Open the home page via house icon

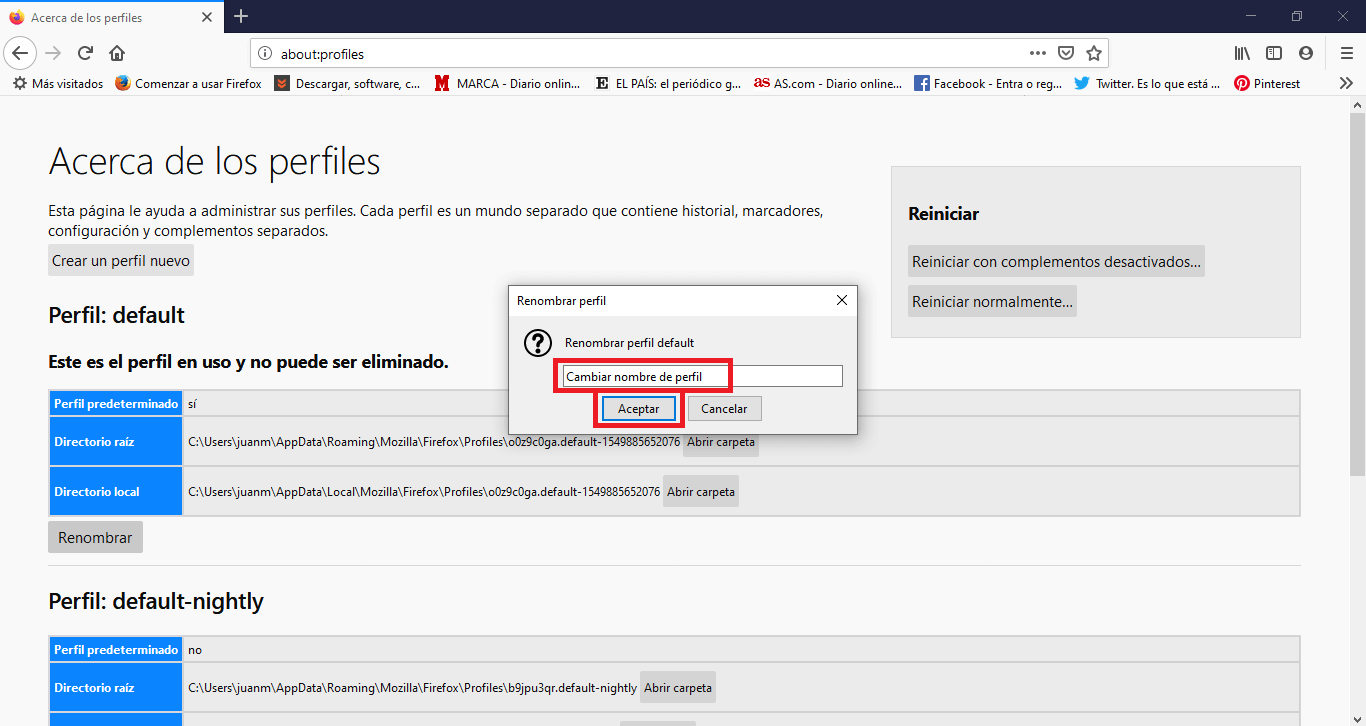(117, 53)
